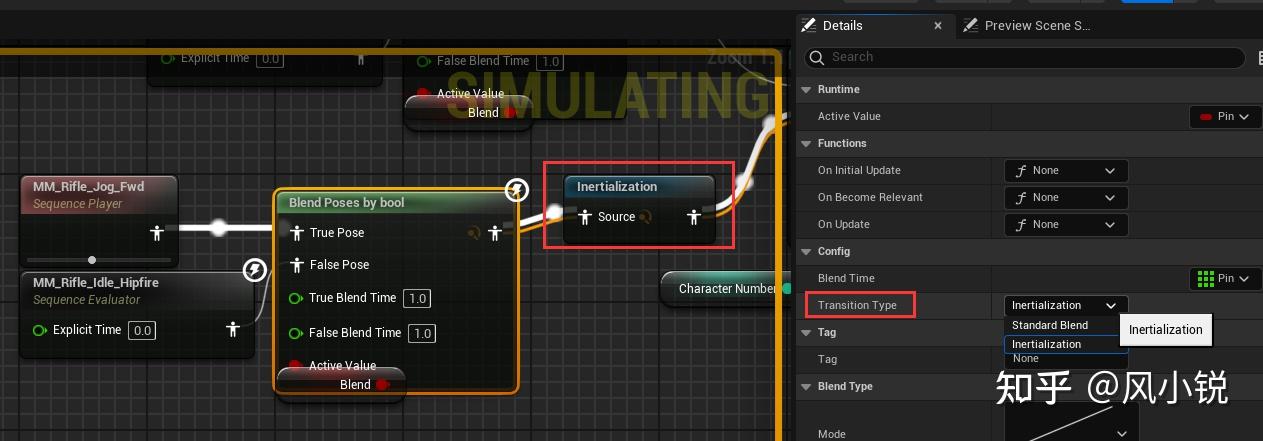Collapse the Config section

click(x=806, y=251)
